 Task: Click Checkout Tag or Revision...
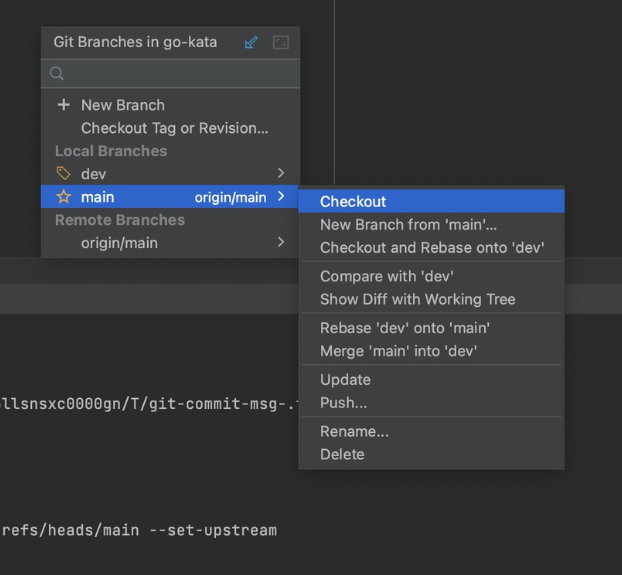pos(175,128)
